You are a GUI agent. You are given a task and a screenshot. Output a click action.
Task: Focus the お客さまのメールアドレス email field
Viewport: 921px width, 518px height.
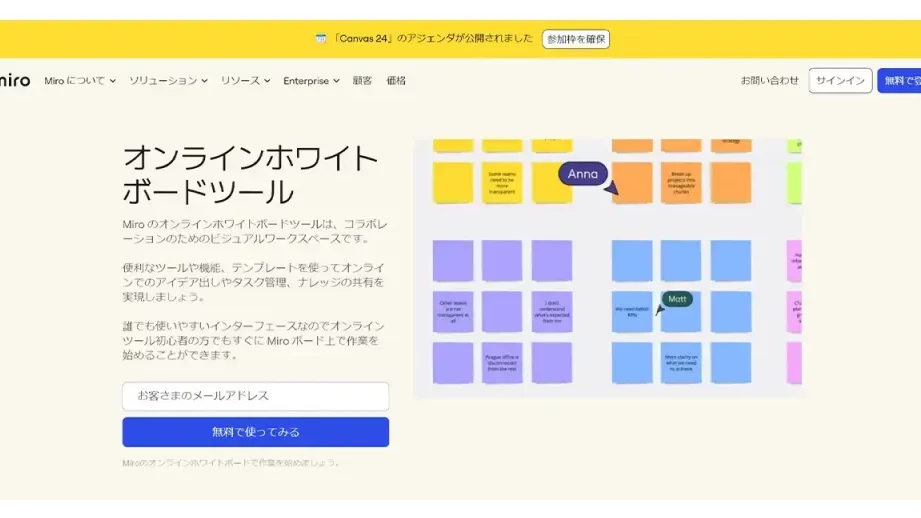[256, 396]
